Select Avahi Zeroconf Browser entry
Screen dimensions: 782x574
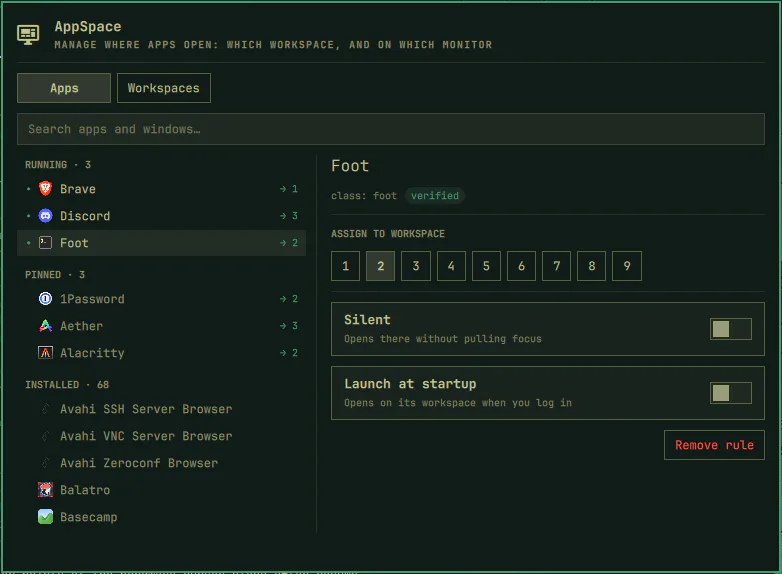click(162, 463)
